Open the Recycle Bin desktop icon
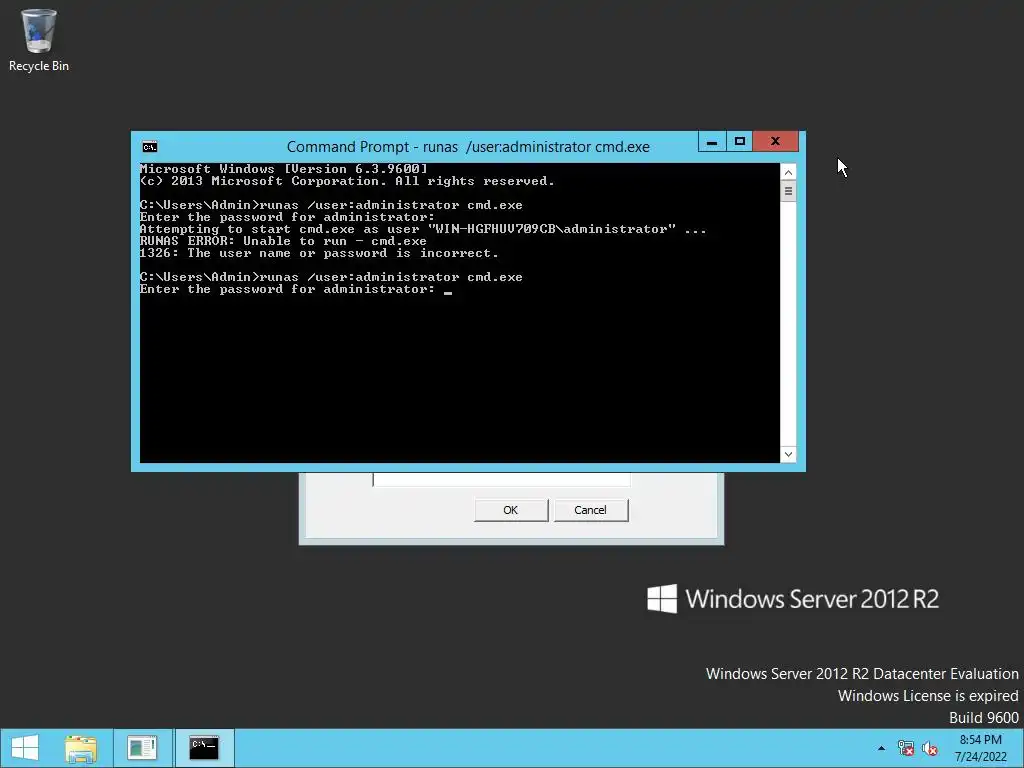Viewport: 1024px width, 768px height. [39, 40]
